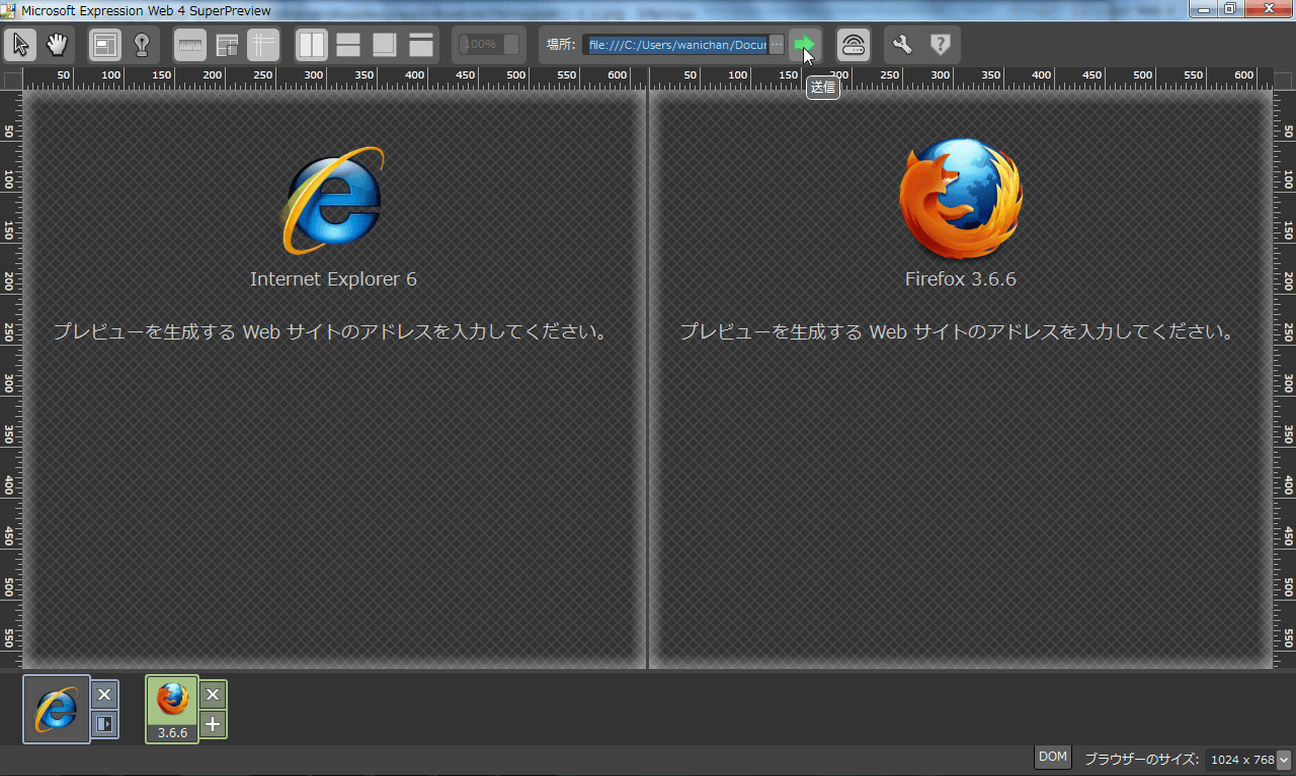Minimize the SuperPreview window

coord(1203,9)
